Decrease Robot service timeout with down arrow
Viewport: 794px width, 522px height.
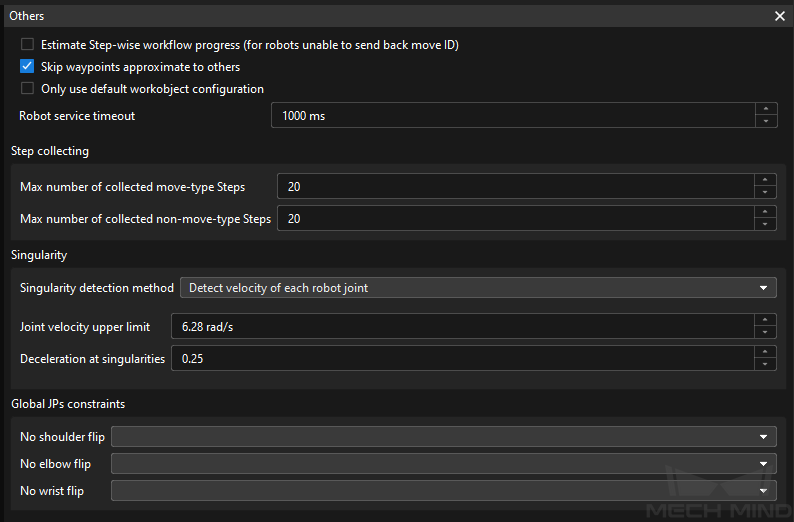coord(766,121)
